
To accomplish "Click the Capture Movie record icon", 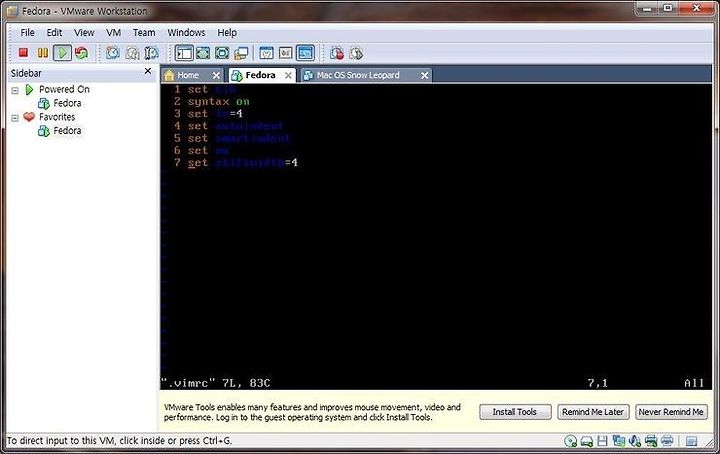I will point(337,53).
